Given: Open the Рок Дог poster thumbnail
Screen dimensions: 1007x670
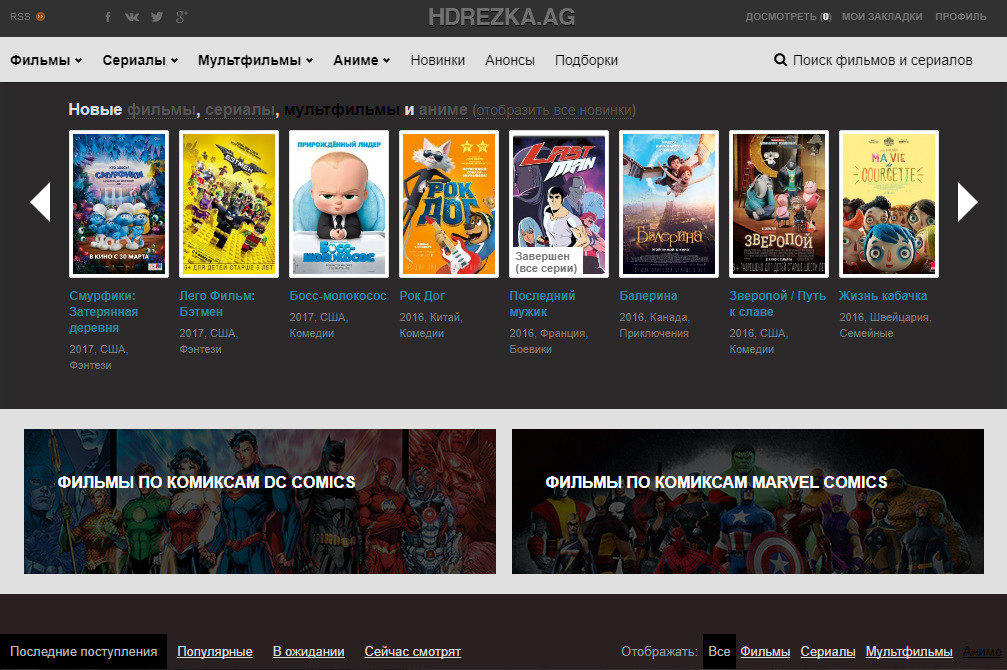Looking at the screenshot, I should click(449, 204).
